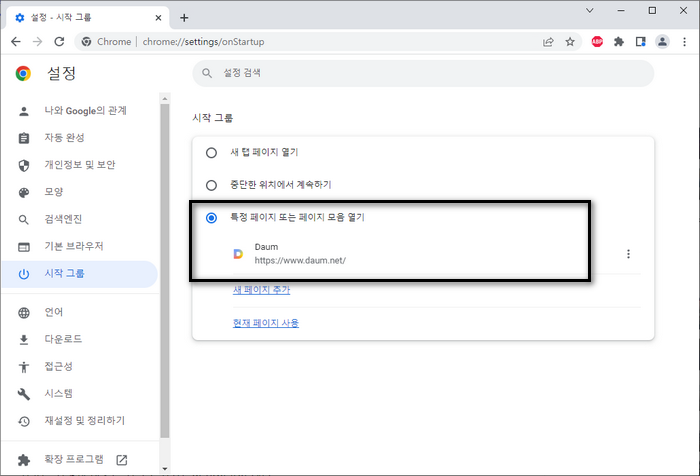Image resolution: width=700 pixels, height=476 pixels.
Task: Click the browser forward arrow
Action: (x=38, y=42)
